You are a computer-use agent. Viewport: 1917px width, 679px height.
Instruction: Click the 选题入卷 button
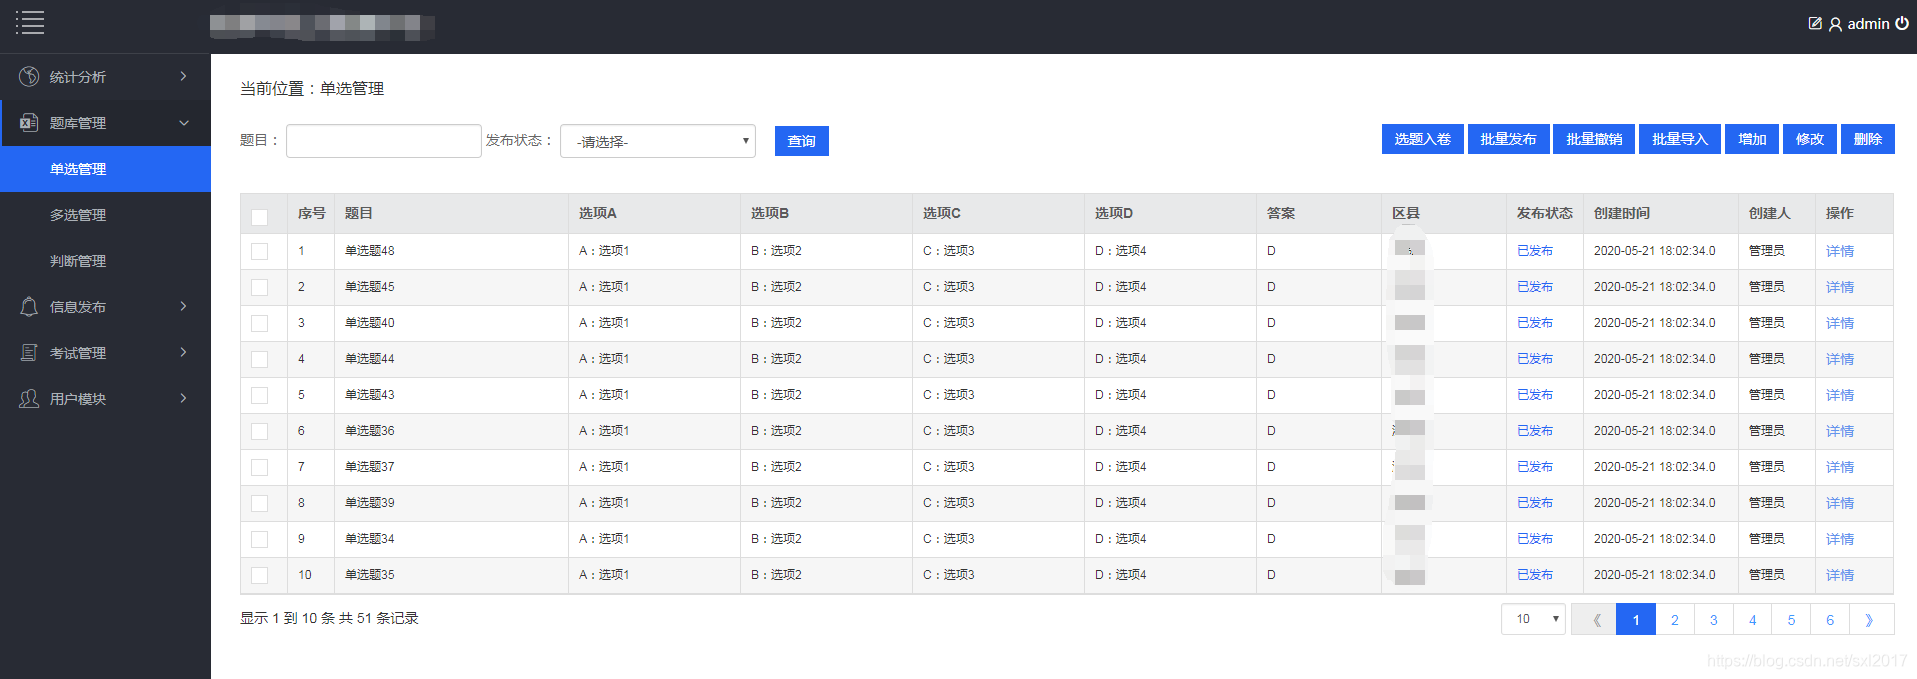(x=1423, y=139)
